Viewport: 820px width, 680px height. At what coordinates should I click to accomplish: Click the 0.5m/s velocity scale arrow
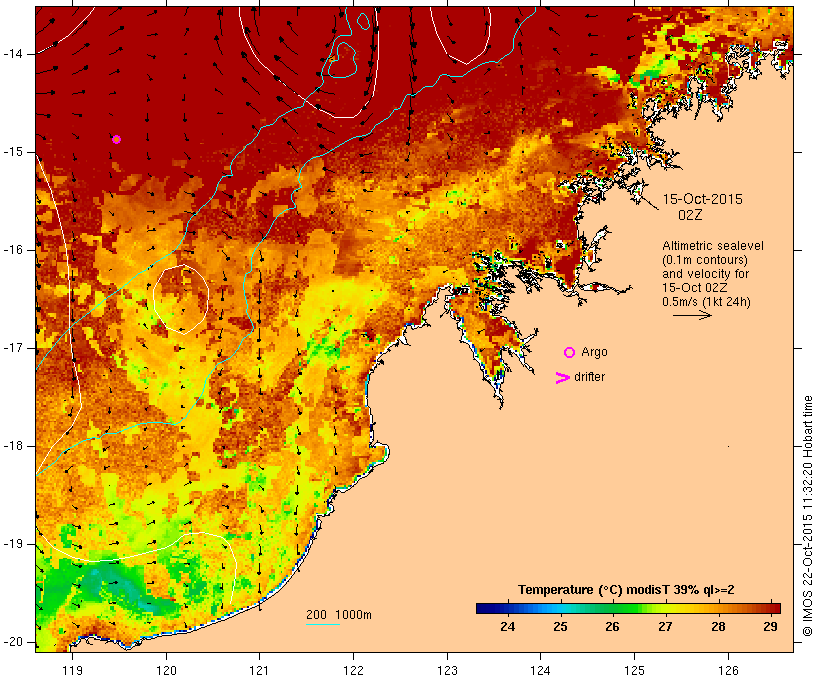click(692, 315)
